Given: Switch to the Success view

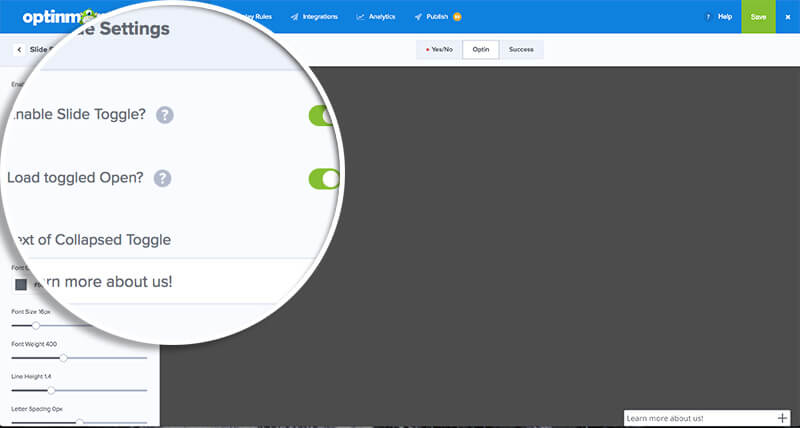Looking at the screenshot, I should [521, 49].
